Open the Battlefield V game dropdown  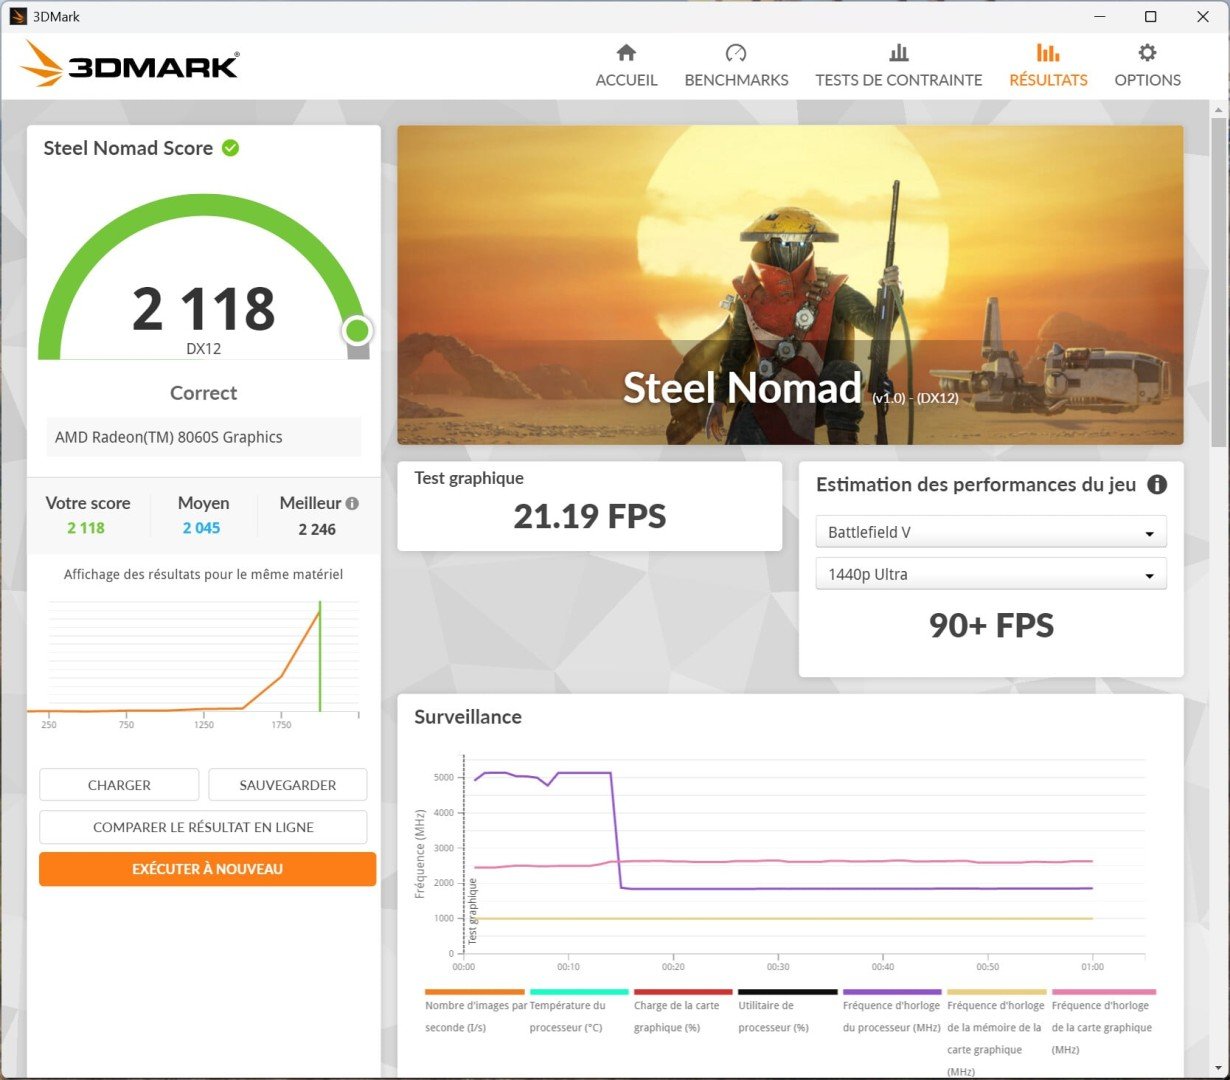(x=991, y=532)
